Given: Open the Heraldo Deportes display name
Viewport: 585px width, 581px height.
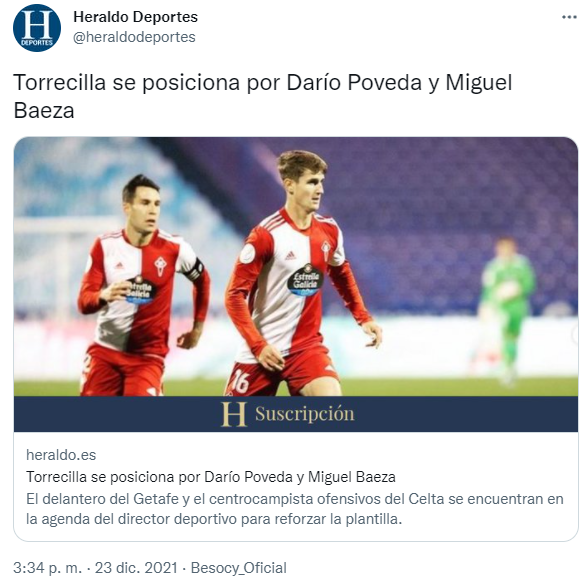Looking at the screenshot, I should 135,17.
